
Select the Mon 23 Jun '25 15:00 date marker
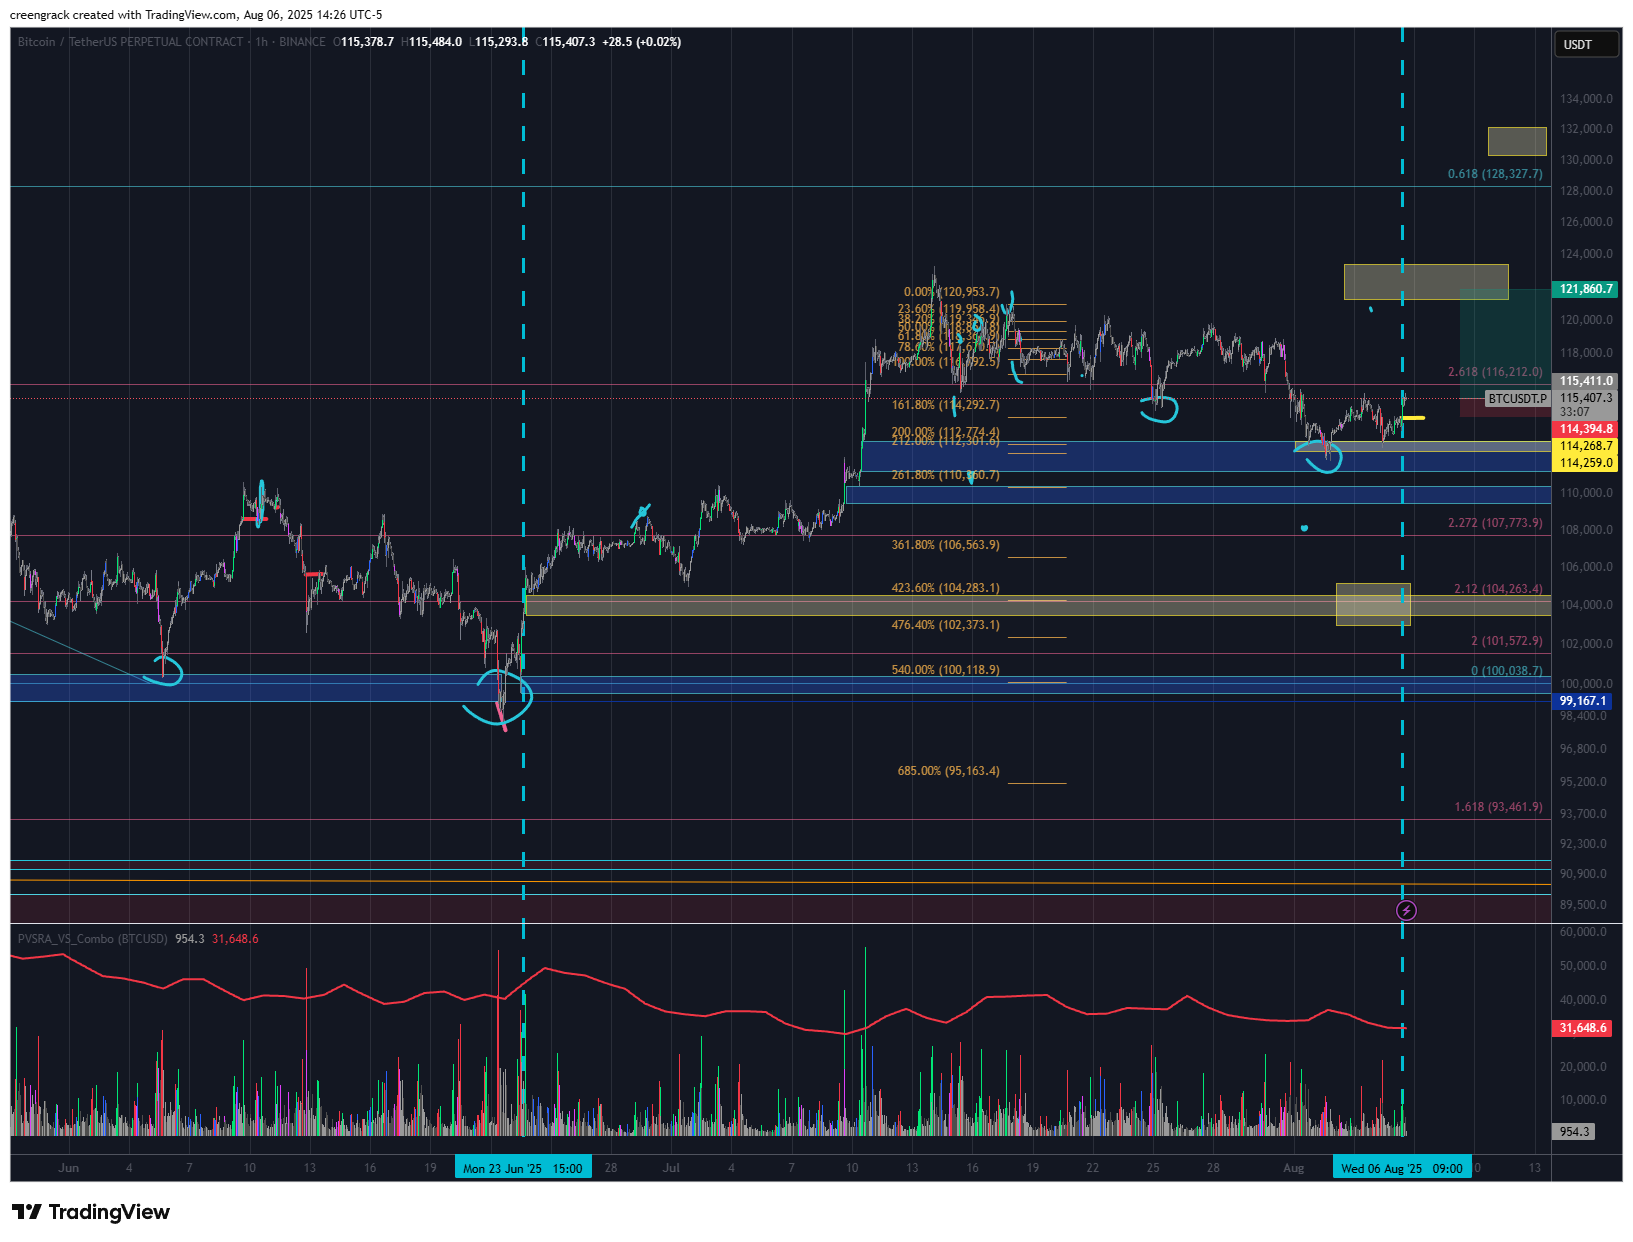(523, 1168)
